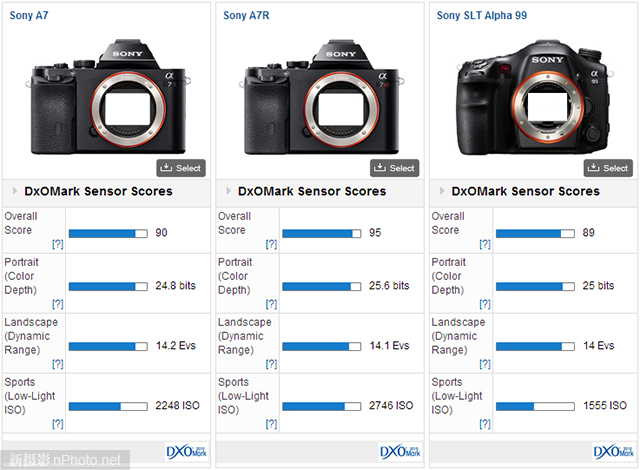Click the DxOMark logo under the Sony A7R card

400,452
